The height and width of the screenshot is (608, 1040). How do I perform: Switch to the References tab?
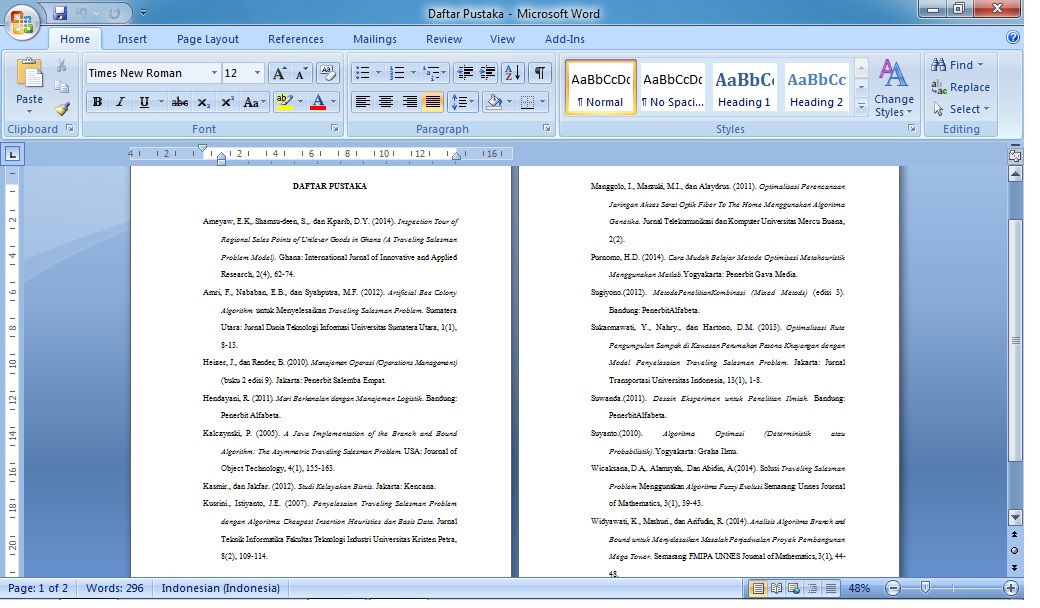click(x=296, y=39)
